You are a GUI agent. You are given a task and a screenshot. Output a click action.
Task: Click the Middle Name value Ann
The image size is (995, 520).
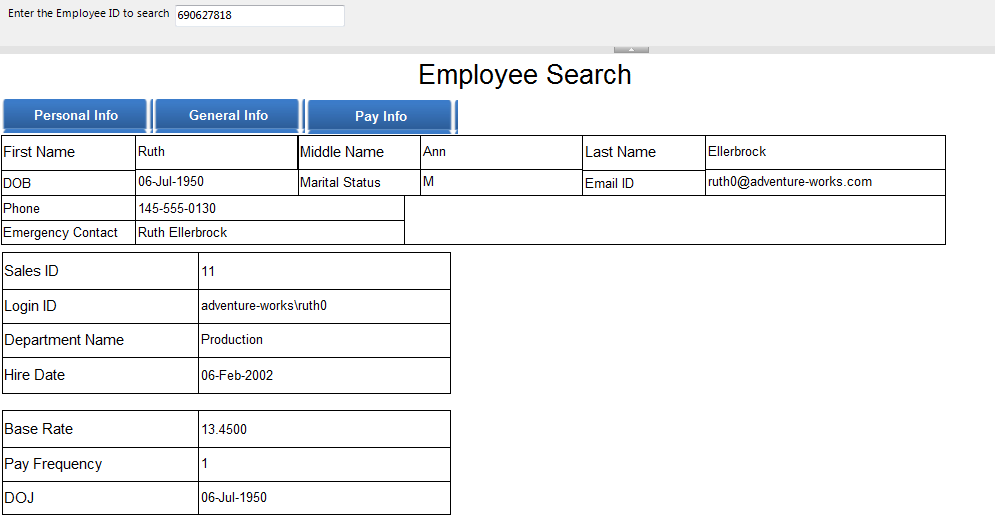click(x=435, y=152)
